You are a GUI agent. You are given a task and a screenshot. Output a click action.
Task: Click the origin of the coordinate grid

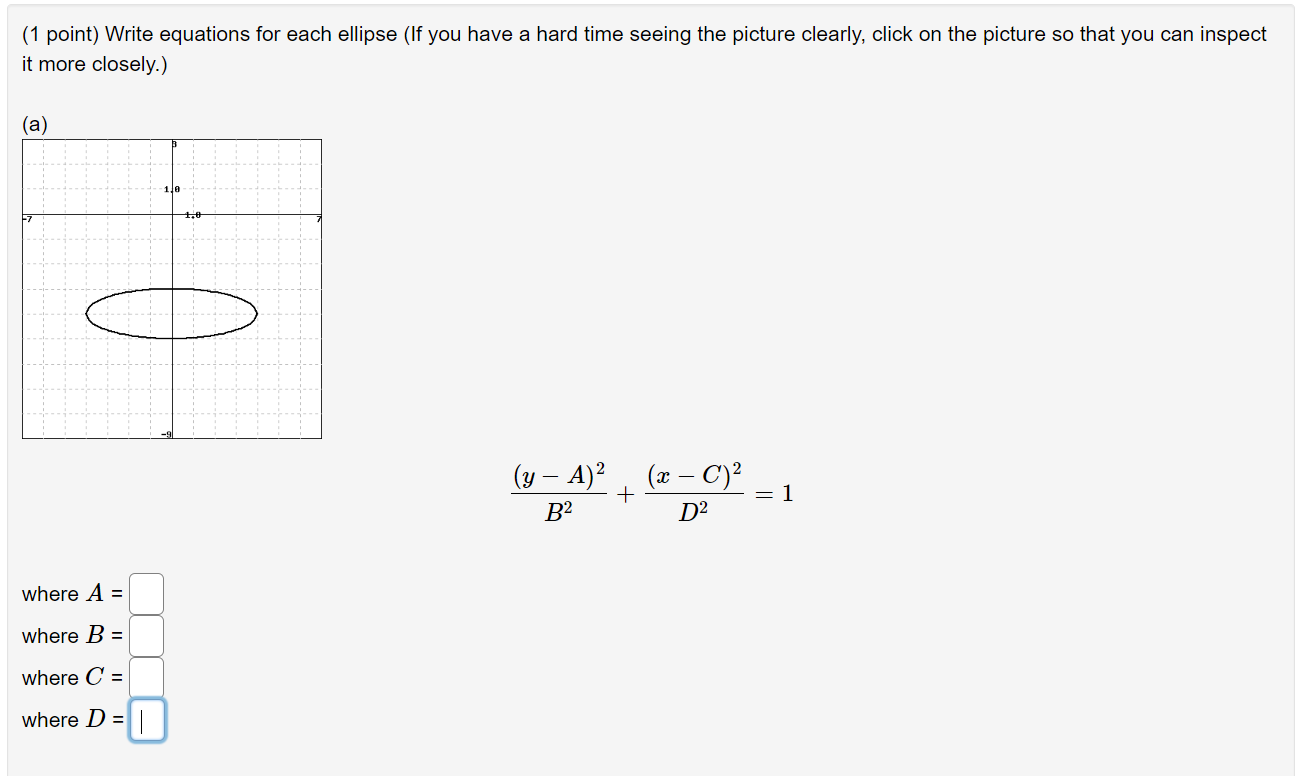174,214
